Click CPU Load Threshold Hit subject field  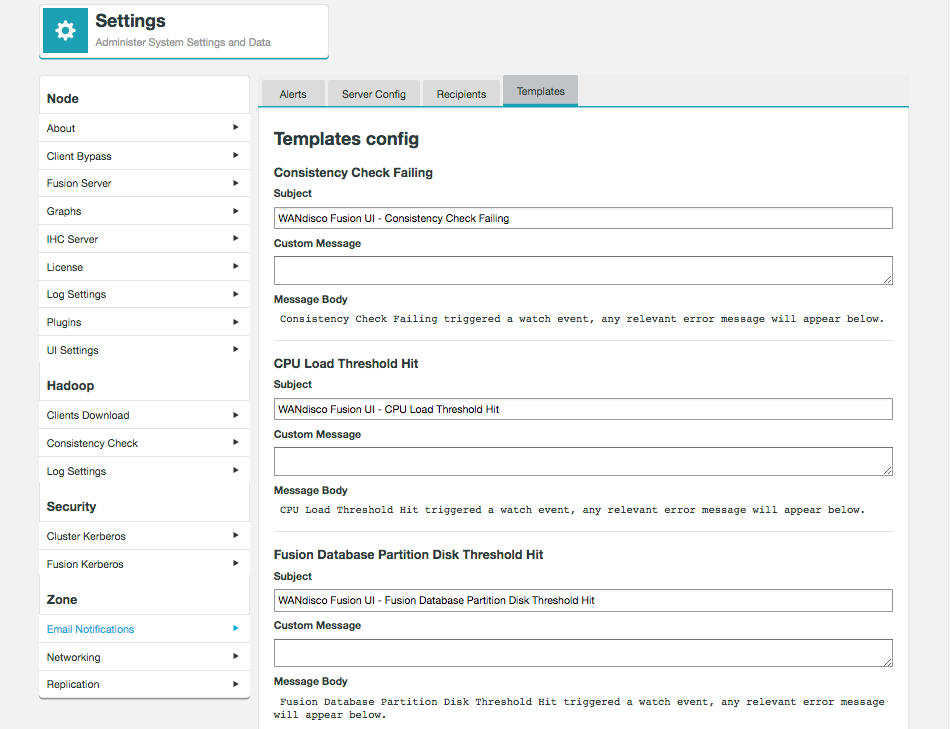point(583,409)
